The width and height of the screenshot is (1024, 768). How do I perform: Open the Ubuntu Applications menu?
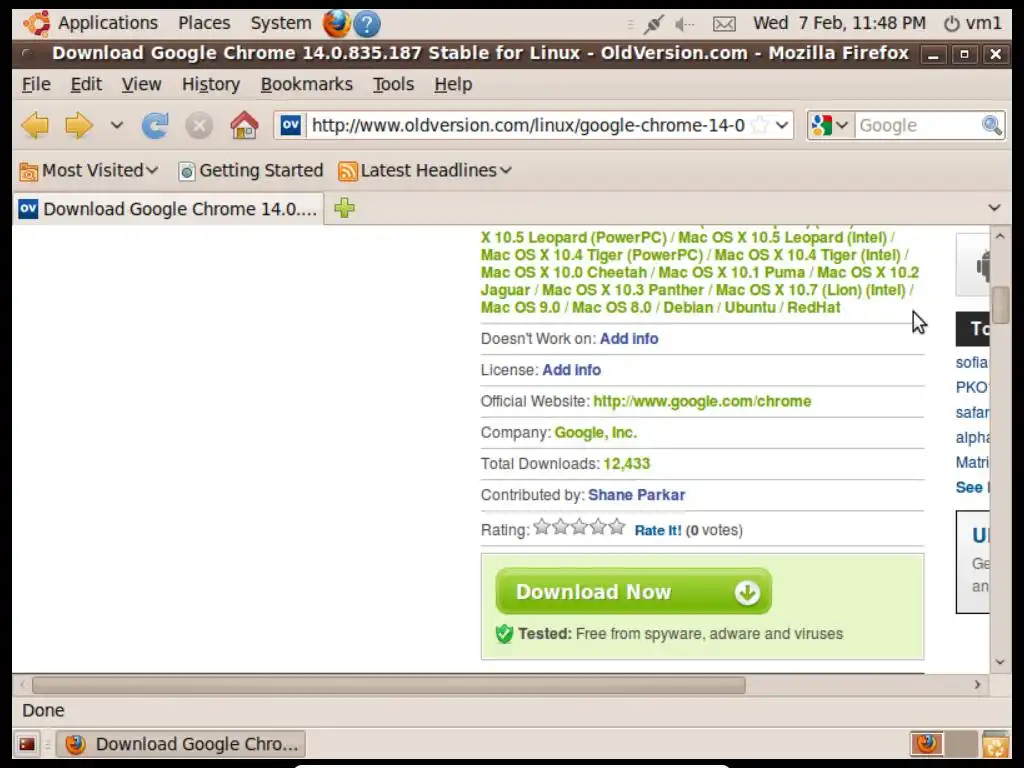[91, 23]
